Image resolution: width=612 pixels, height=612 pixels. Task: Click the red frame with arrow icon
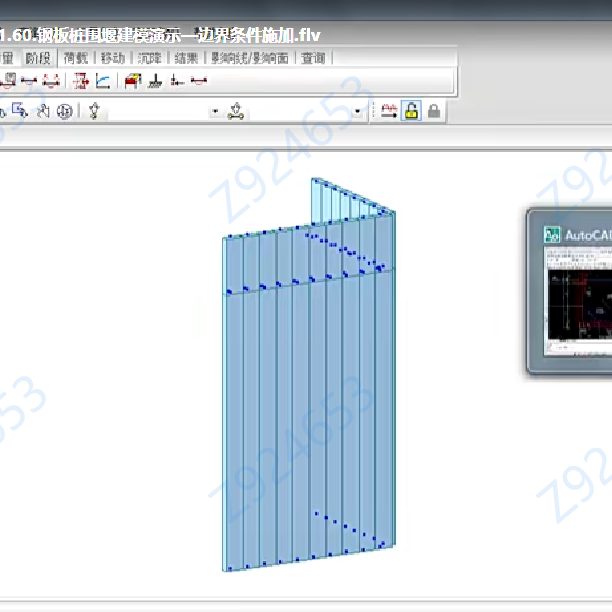tap(81, 80)
